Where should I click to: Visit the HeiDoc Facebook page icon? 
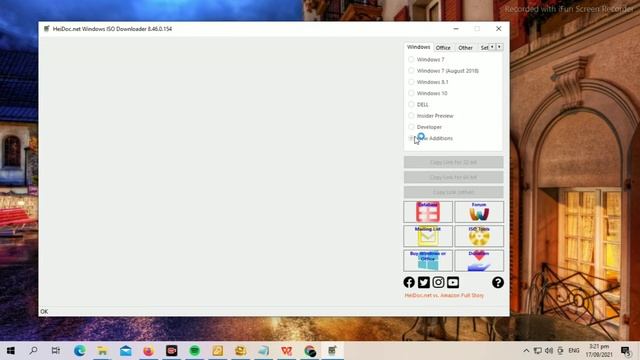click(409, 282)
